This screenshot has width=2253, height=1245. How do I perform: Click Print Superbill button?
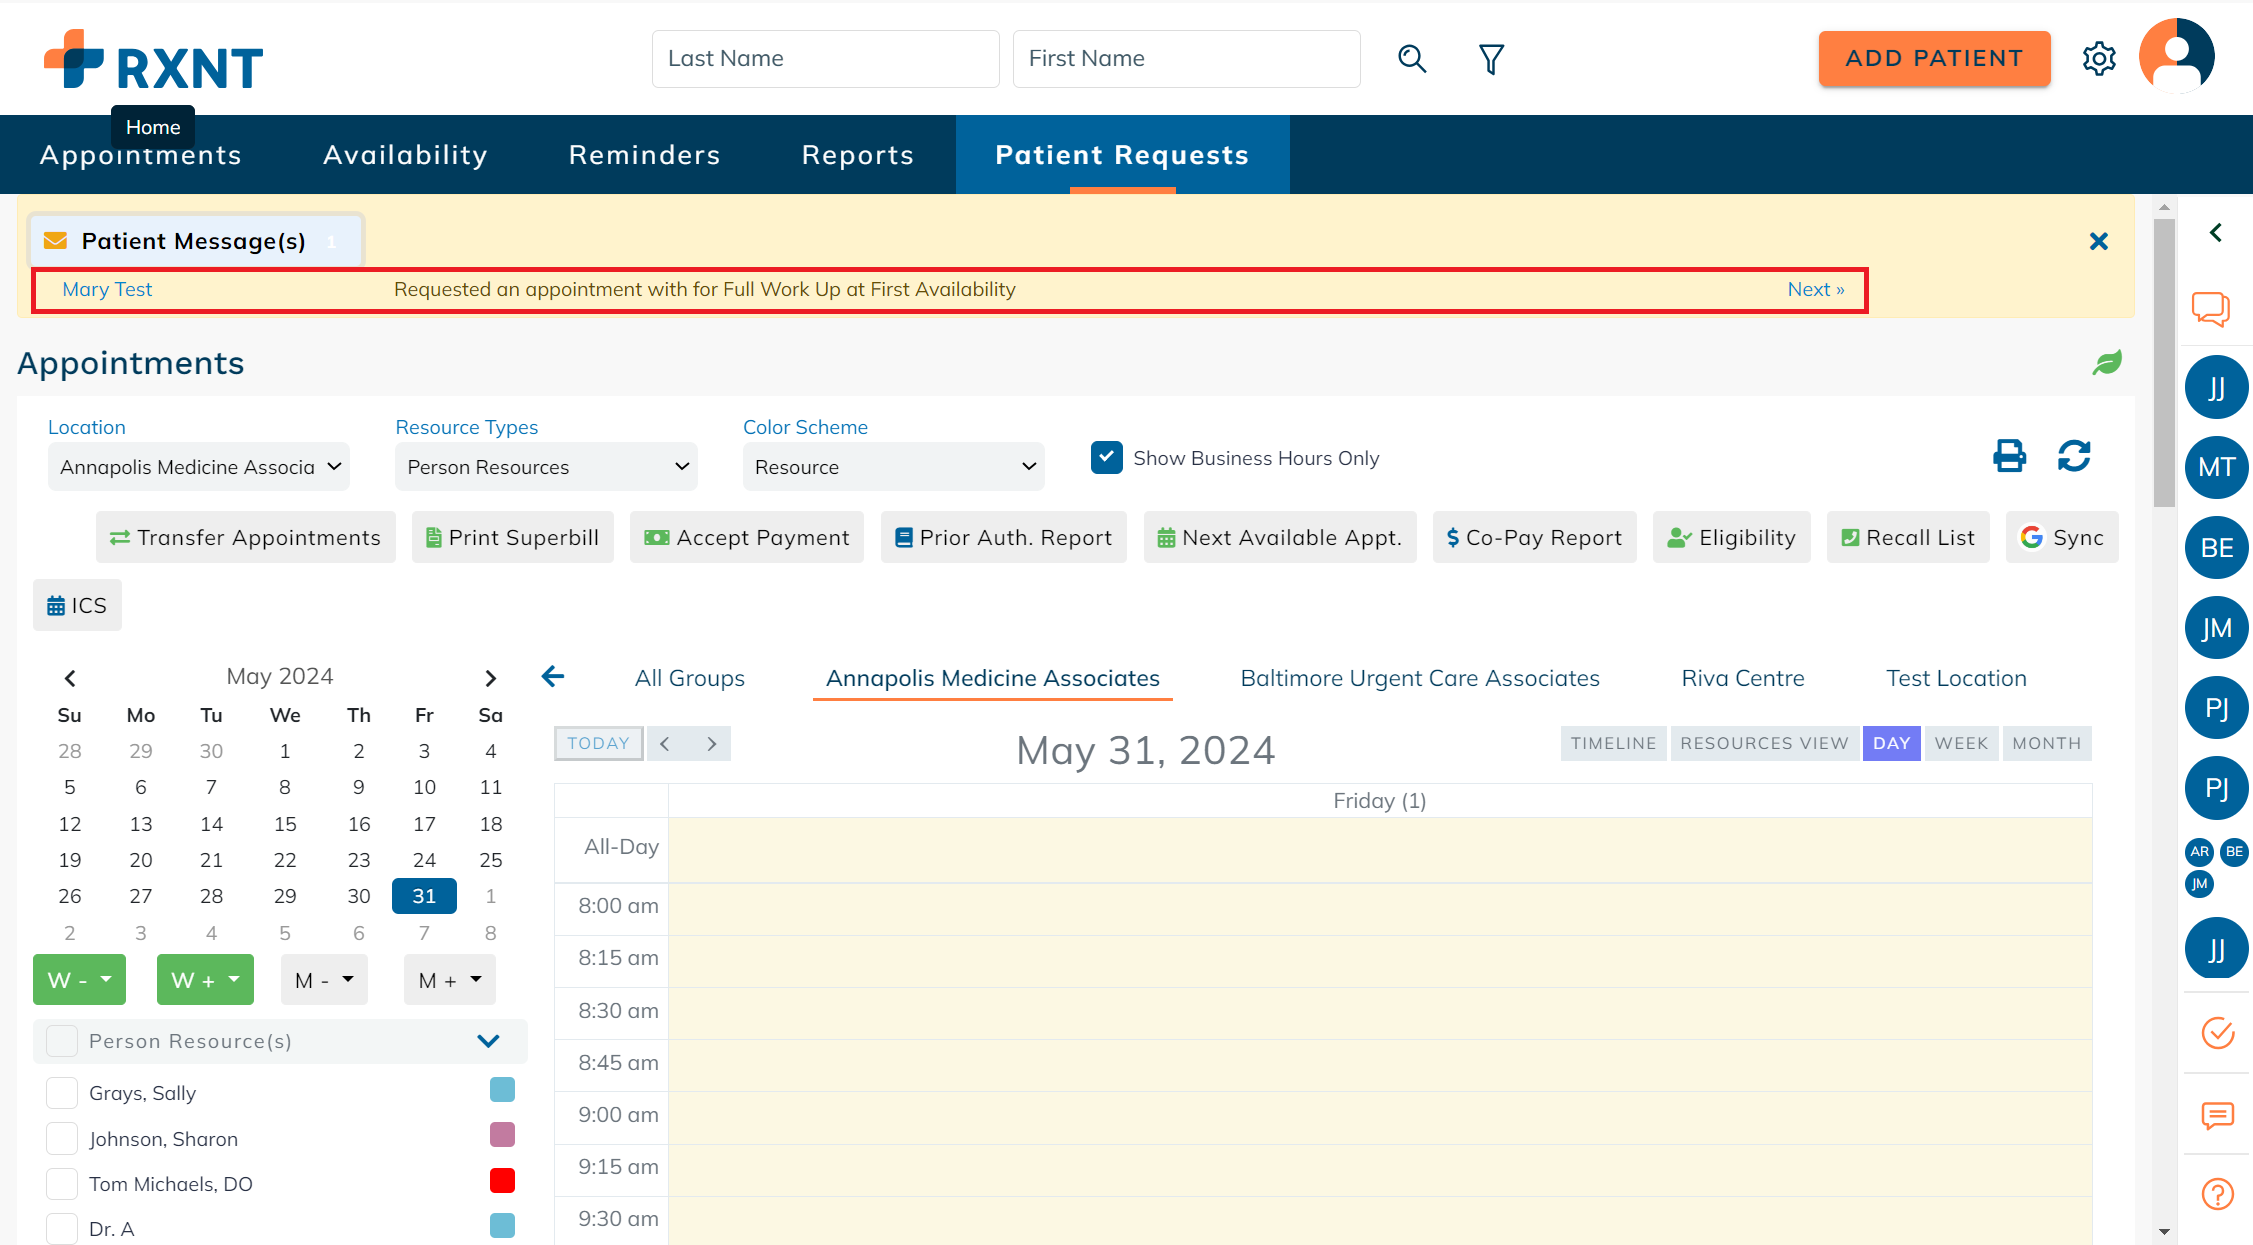coord(513,537)
